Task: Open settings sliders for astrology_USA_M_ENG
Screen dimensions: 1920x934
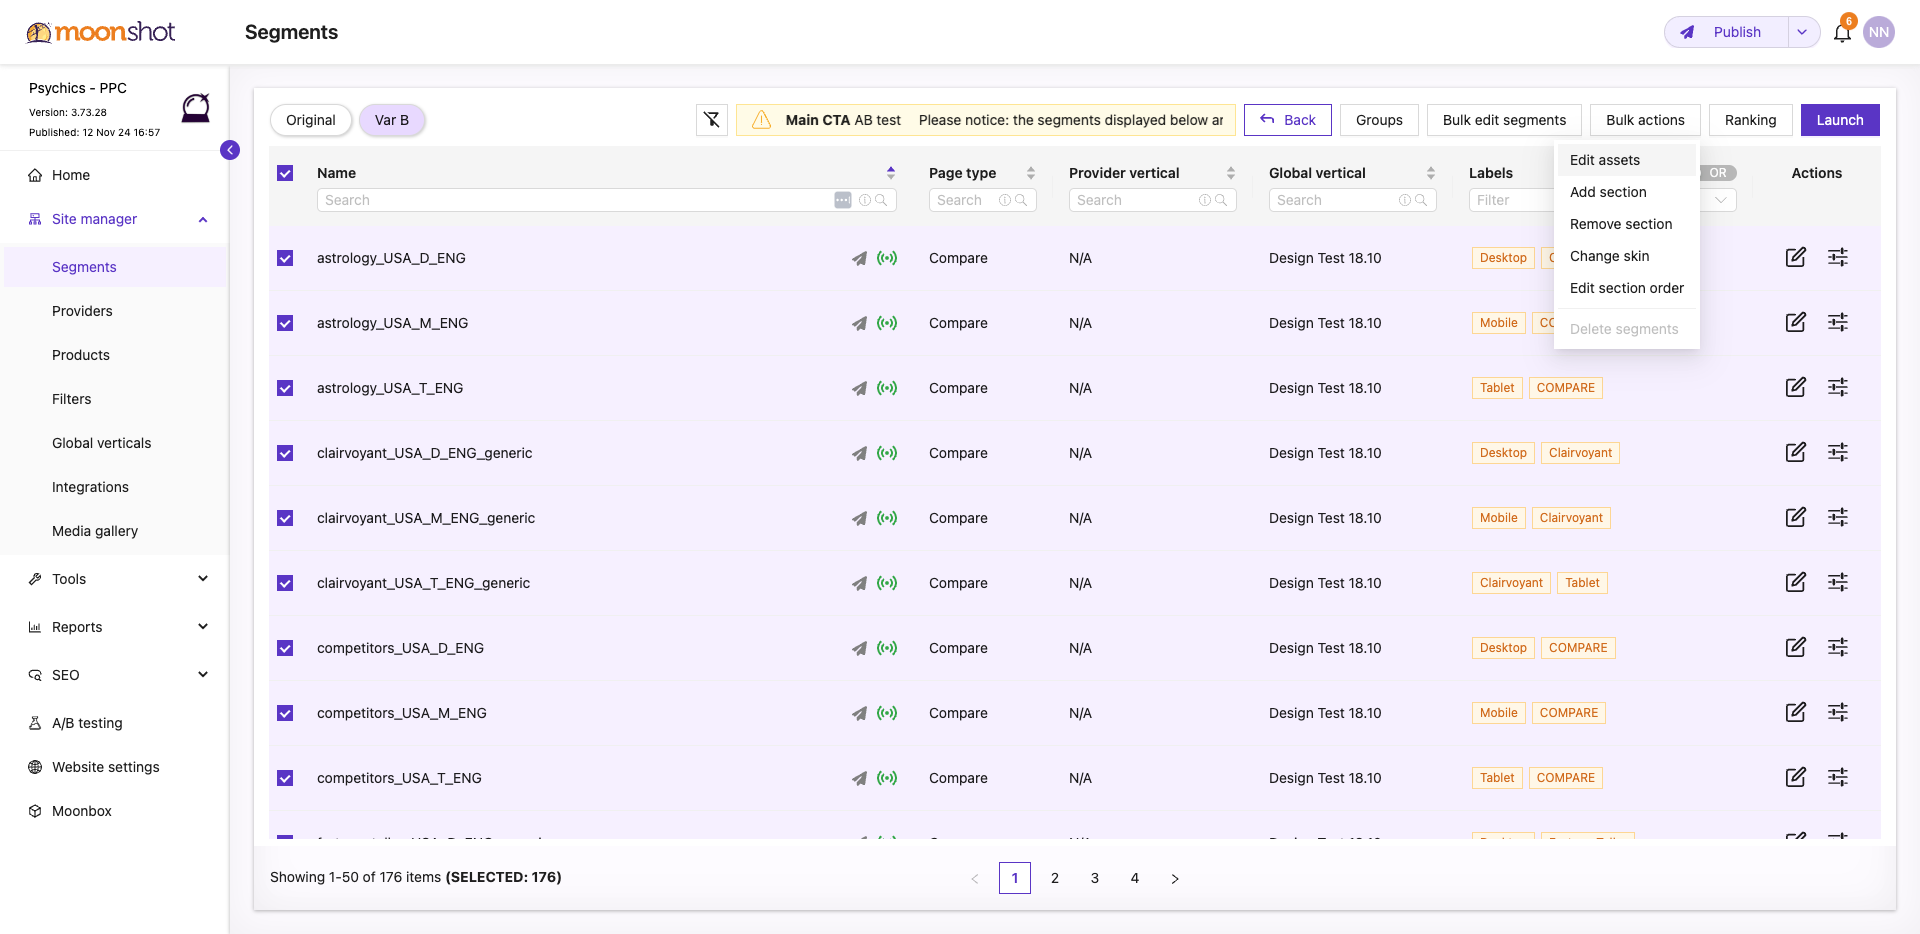Action: pos(1838,322)
